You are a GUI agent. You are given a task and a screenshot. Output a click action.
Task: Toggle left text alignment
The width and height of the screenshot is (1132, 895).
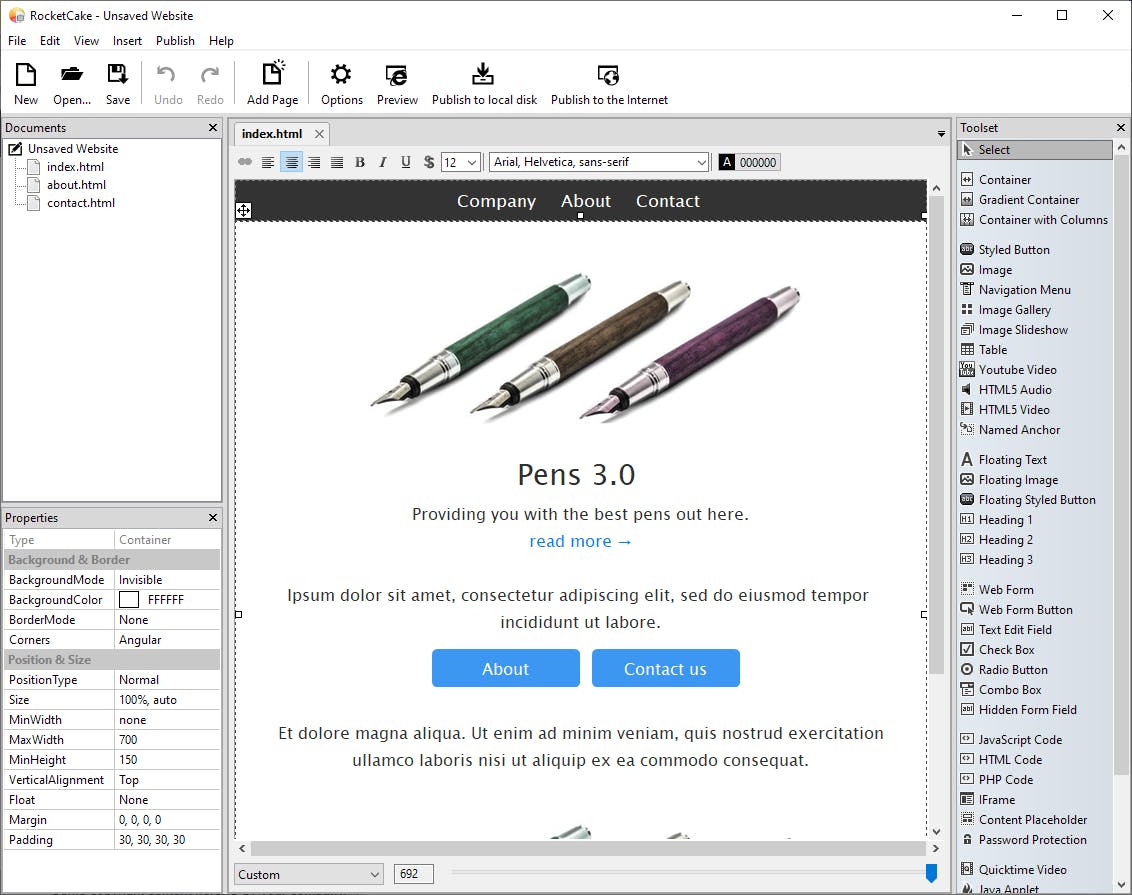pyautogui.click(x=268, y=162)
